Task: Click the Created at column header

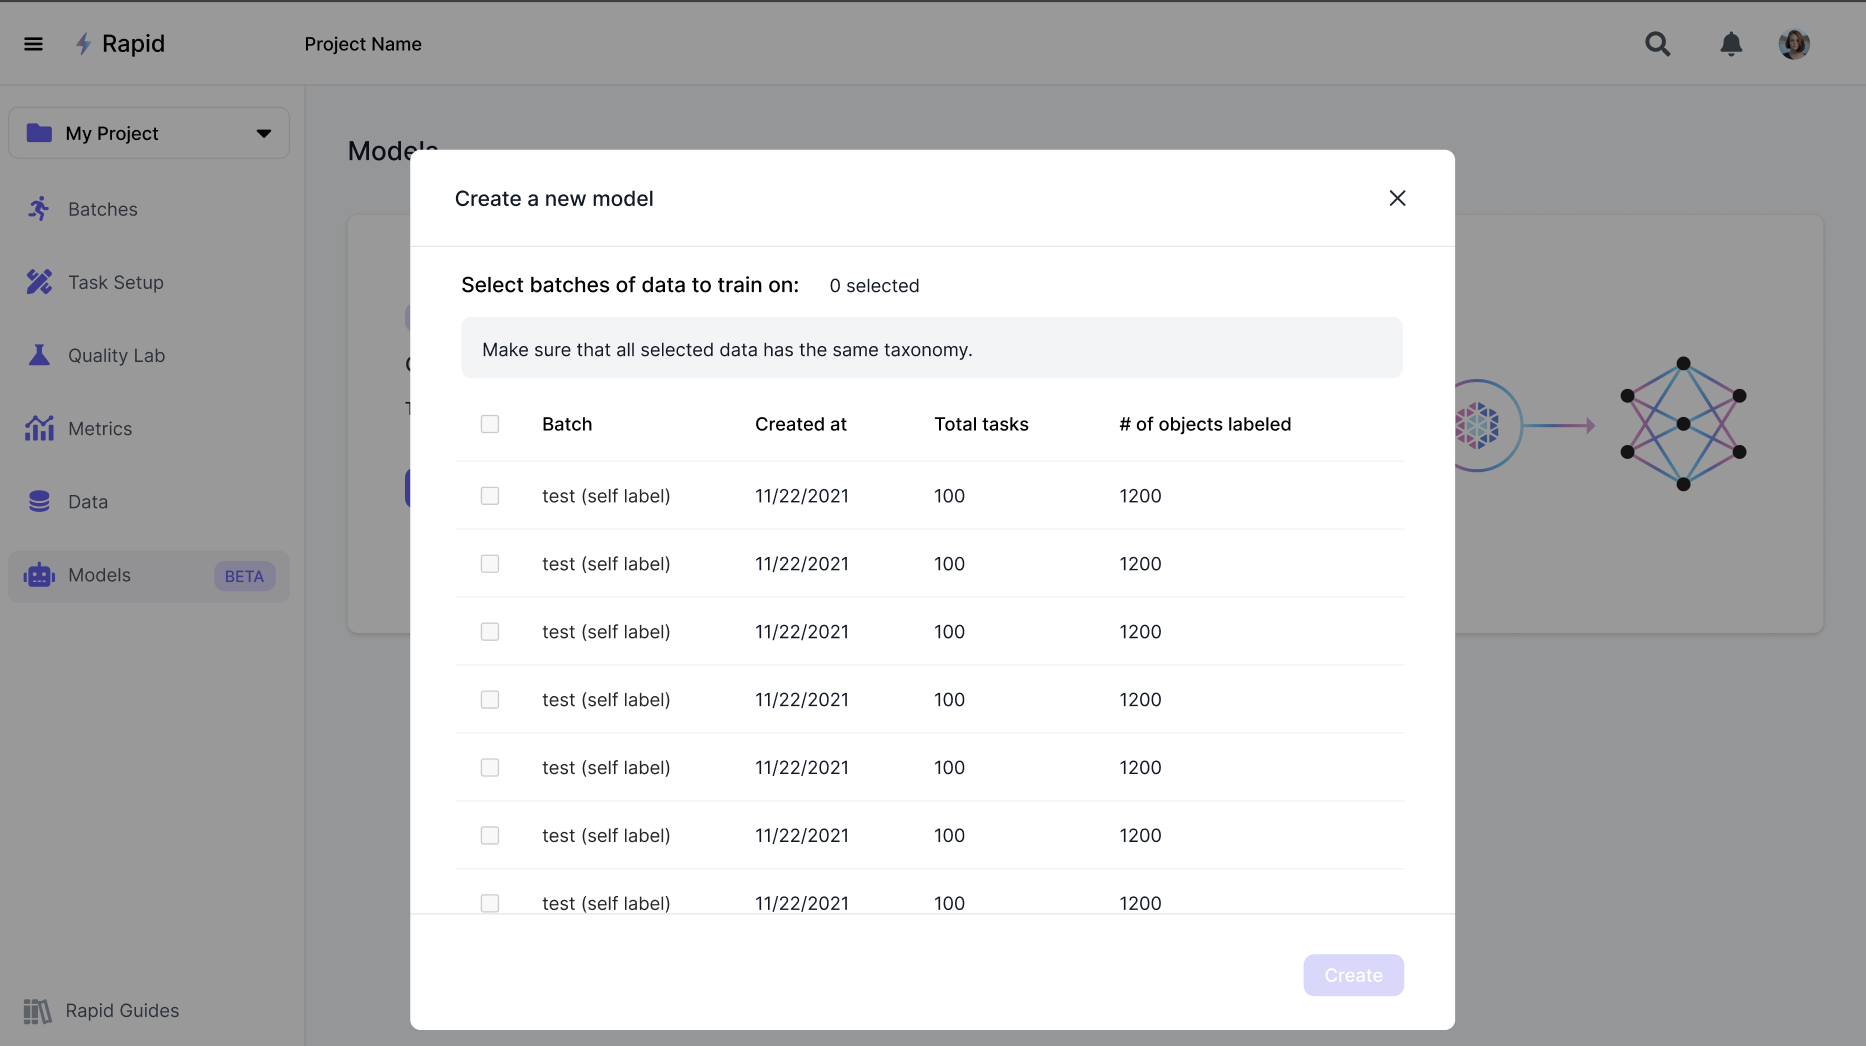Action: tap(801, 424)
